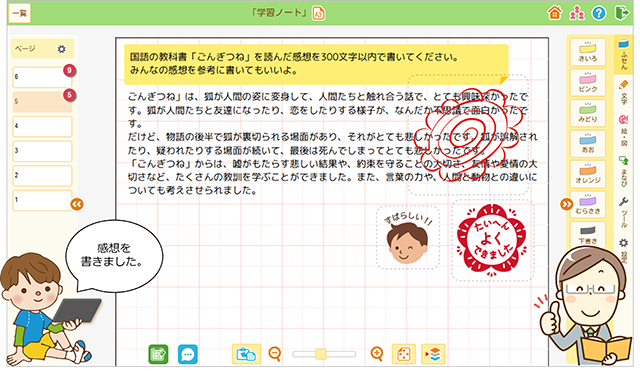
Task: Switch to the 文字 tab
Action: [623, 93]
